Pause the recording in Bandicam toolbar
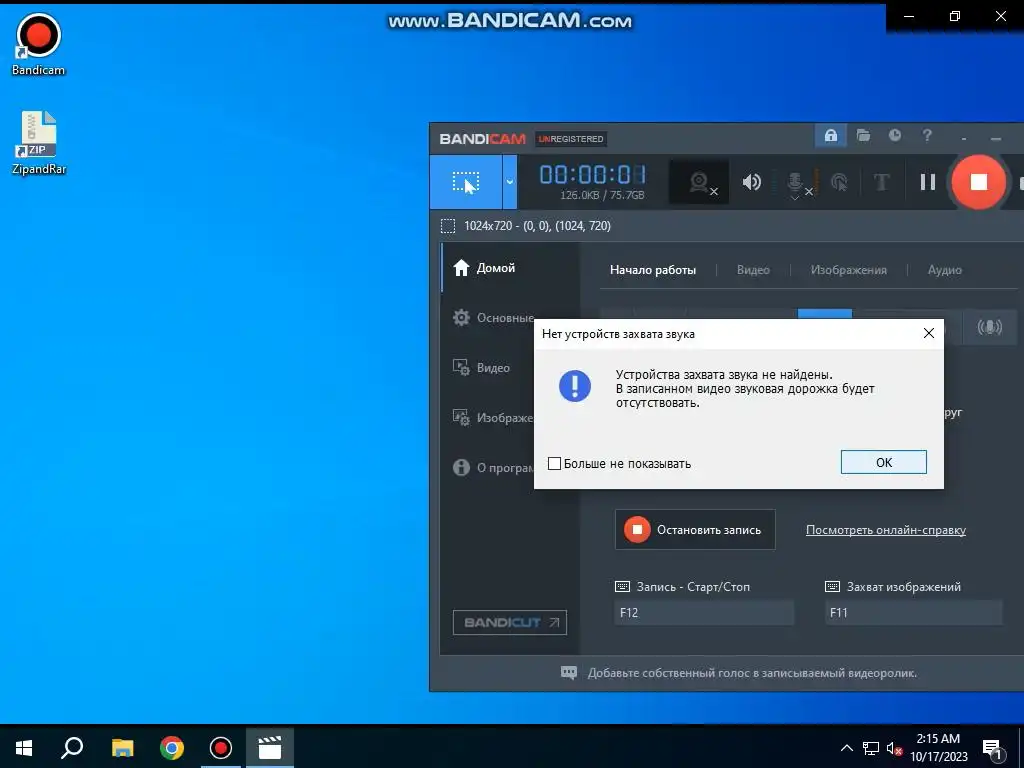The image size is (1024, 768). [x=927, y=182]
